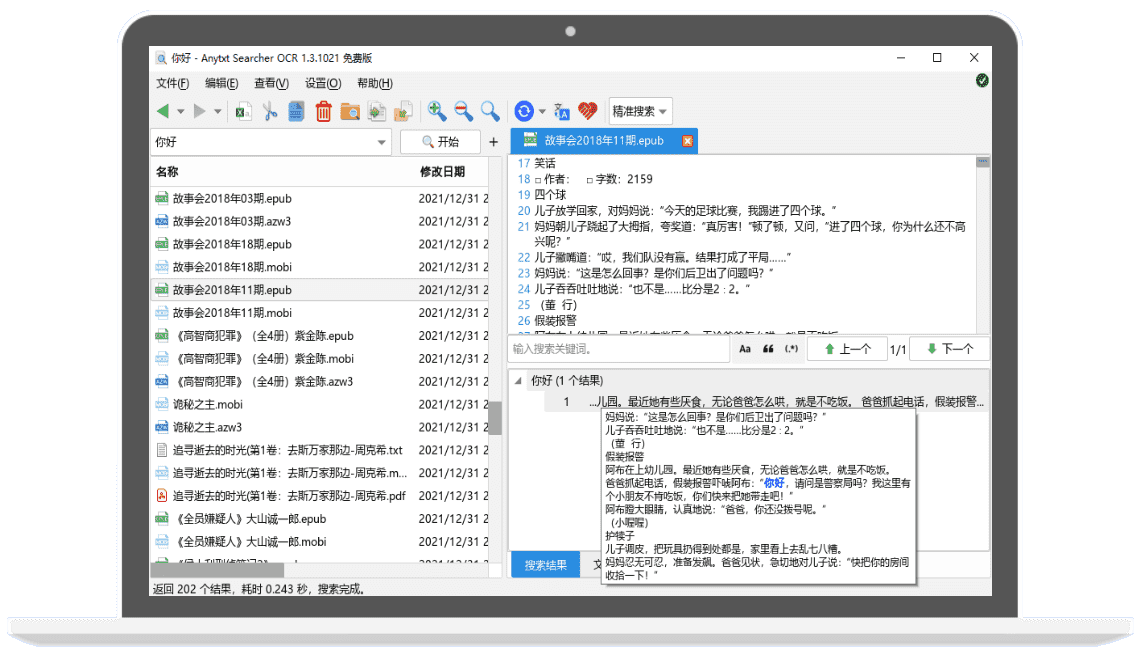Select the 搜索结果 tab

tap(546, 565)
